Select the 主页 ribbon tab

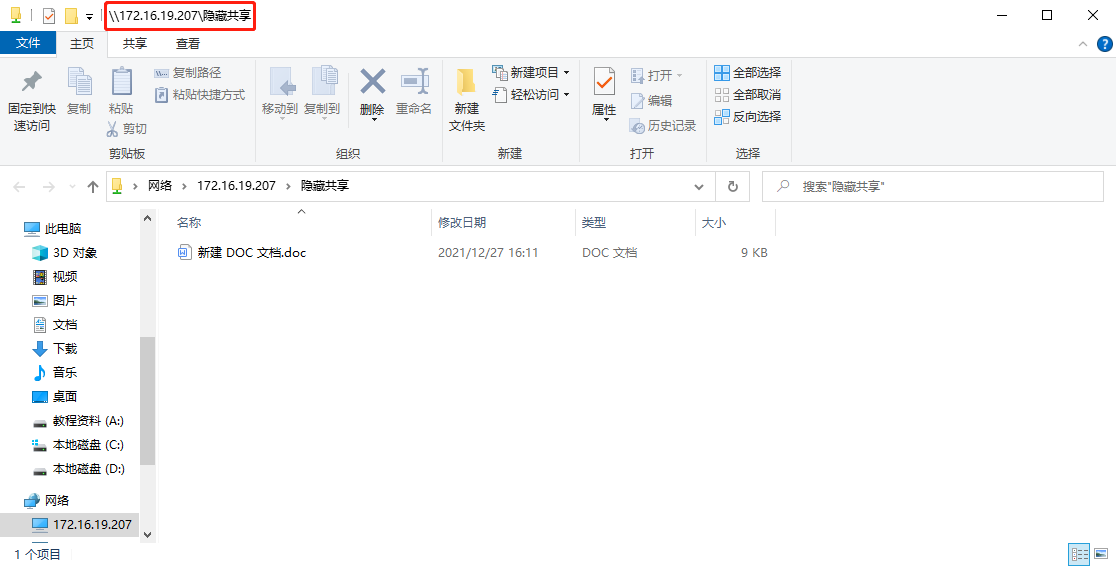[82, 43]
